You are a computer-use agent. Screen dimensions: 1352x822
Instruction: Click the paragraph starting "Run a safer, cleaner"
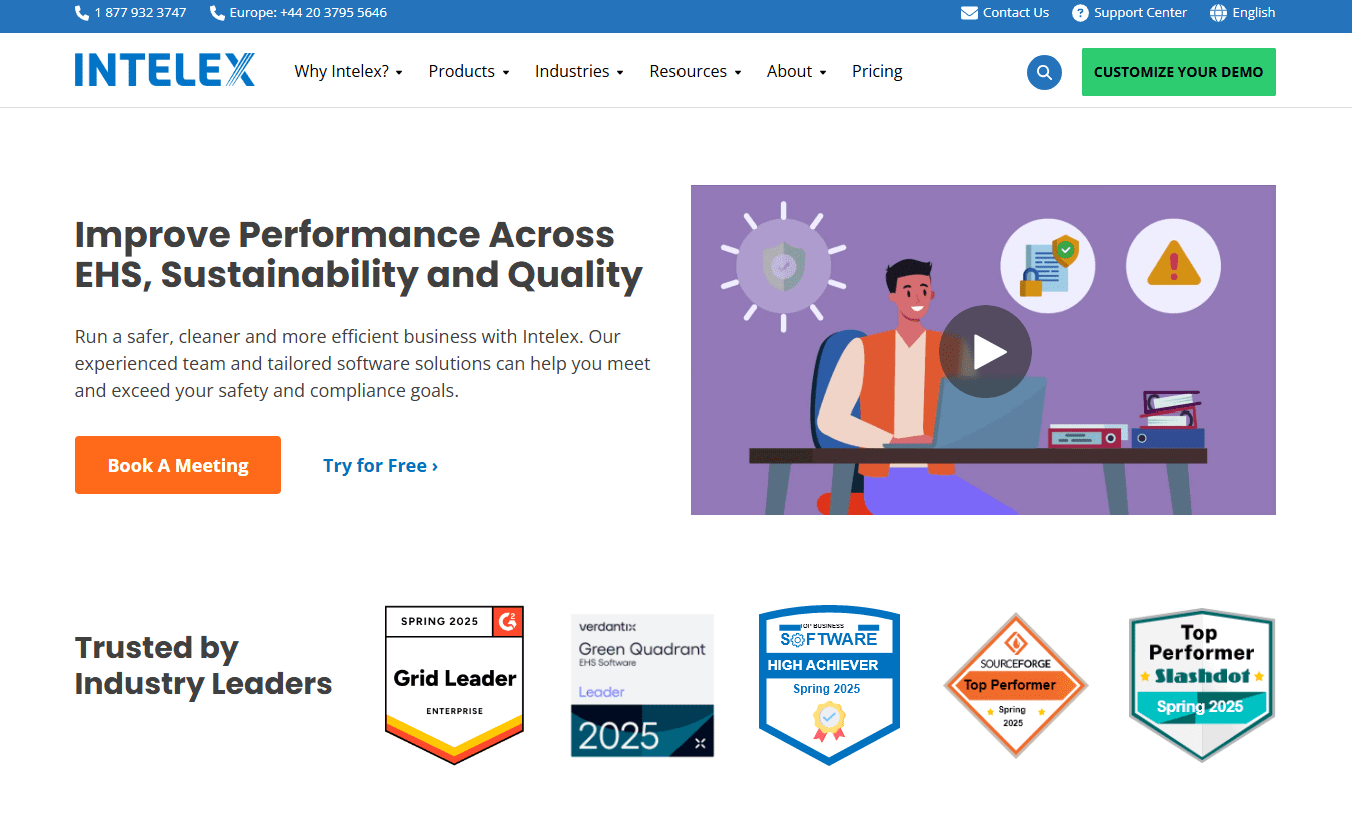coord(363,363)
